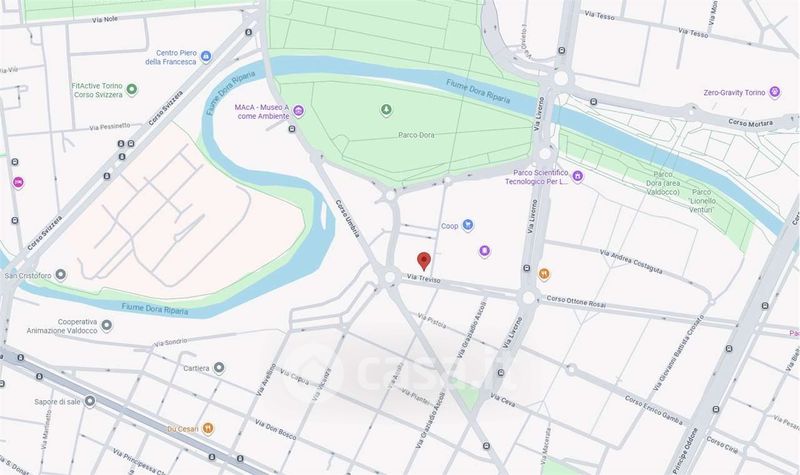Click the Sapore di sale marker
800x475 pixels.
pos(90,402)
